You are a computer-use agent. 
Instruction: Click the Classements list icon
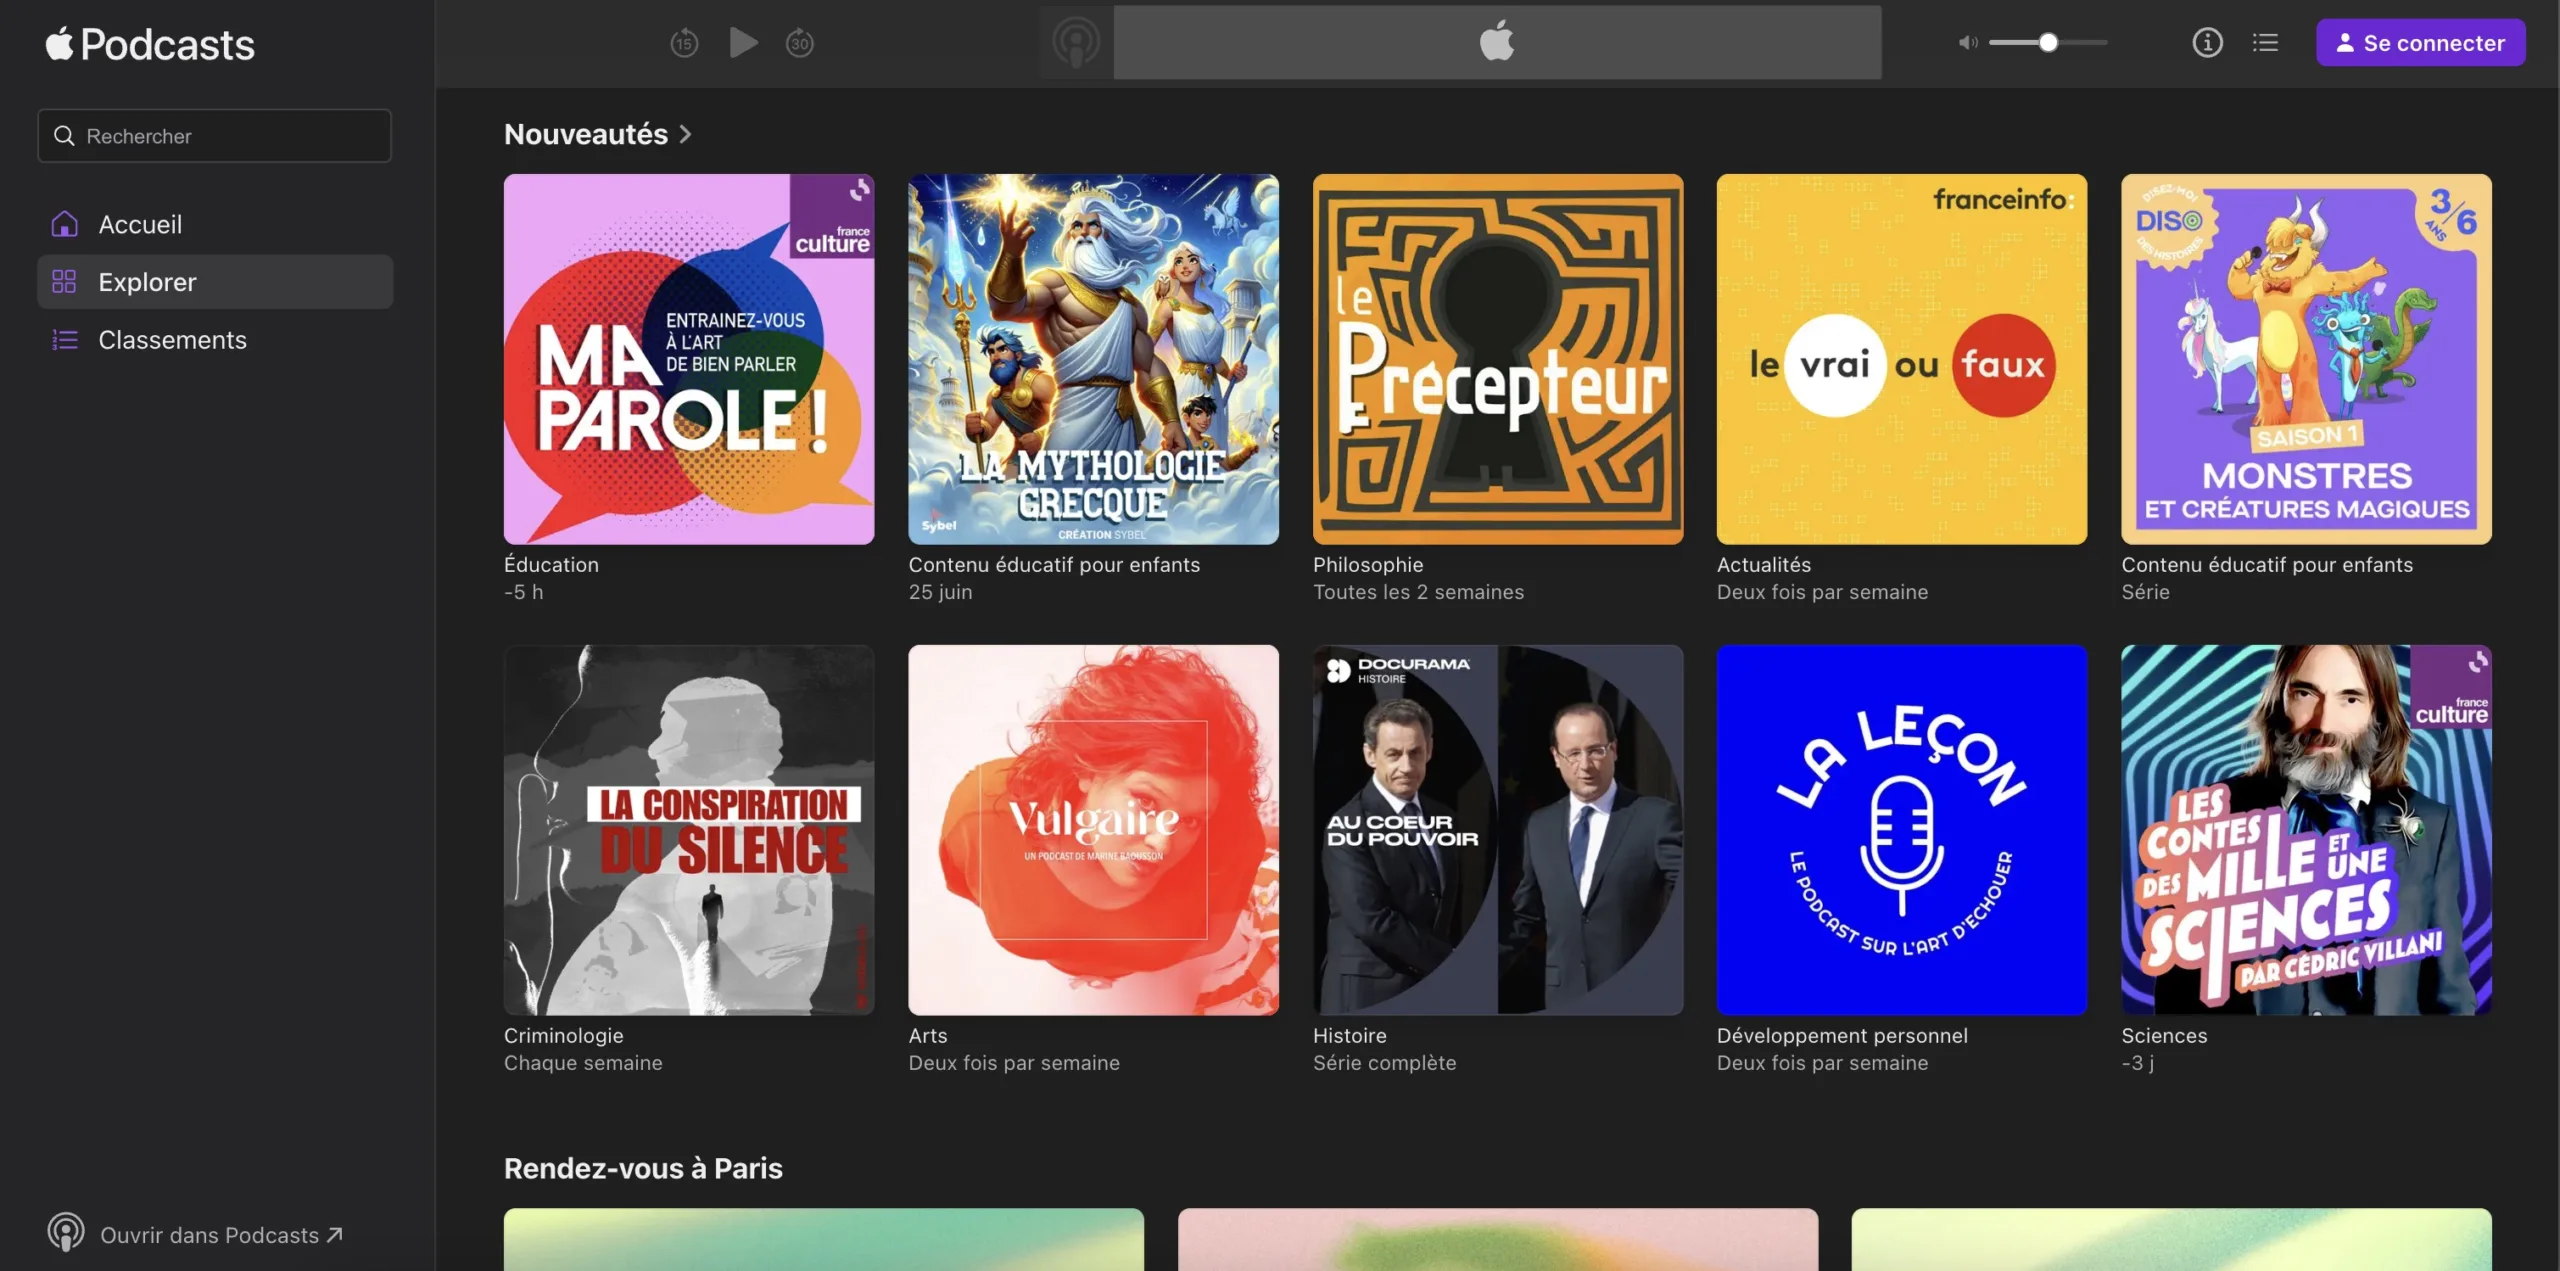click(x=64, y=340)
